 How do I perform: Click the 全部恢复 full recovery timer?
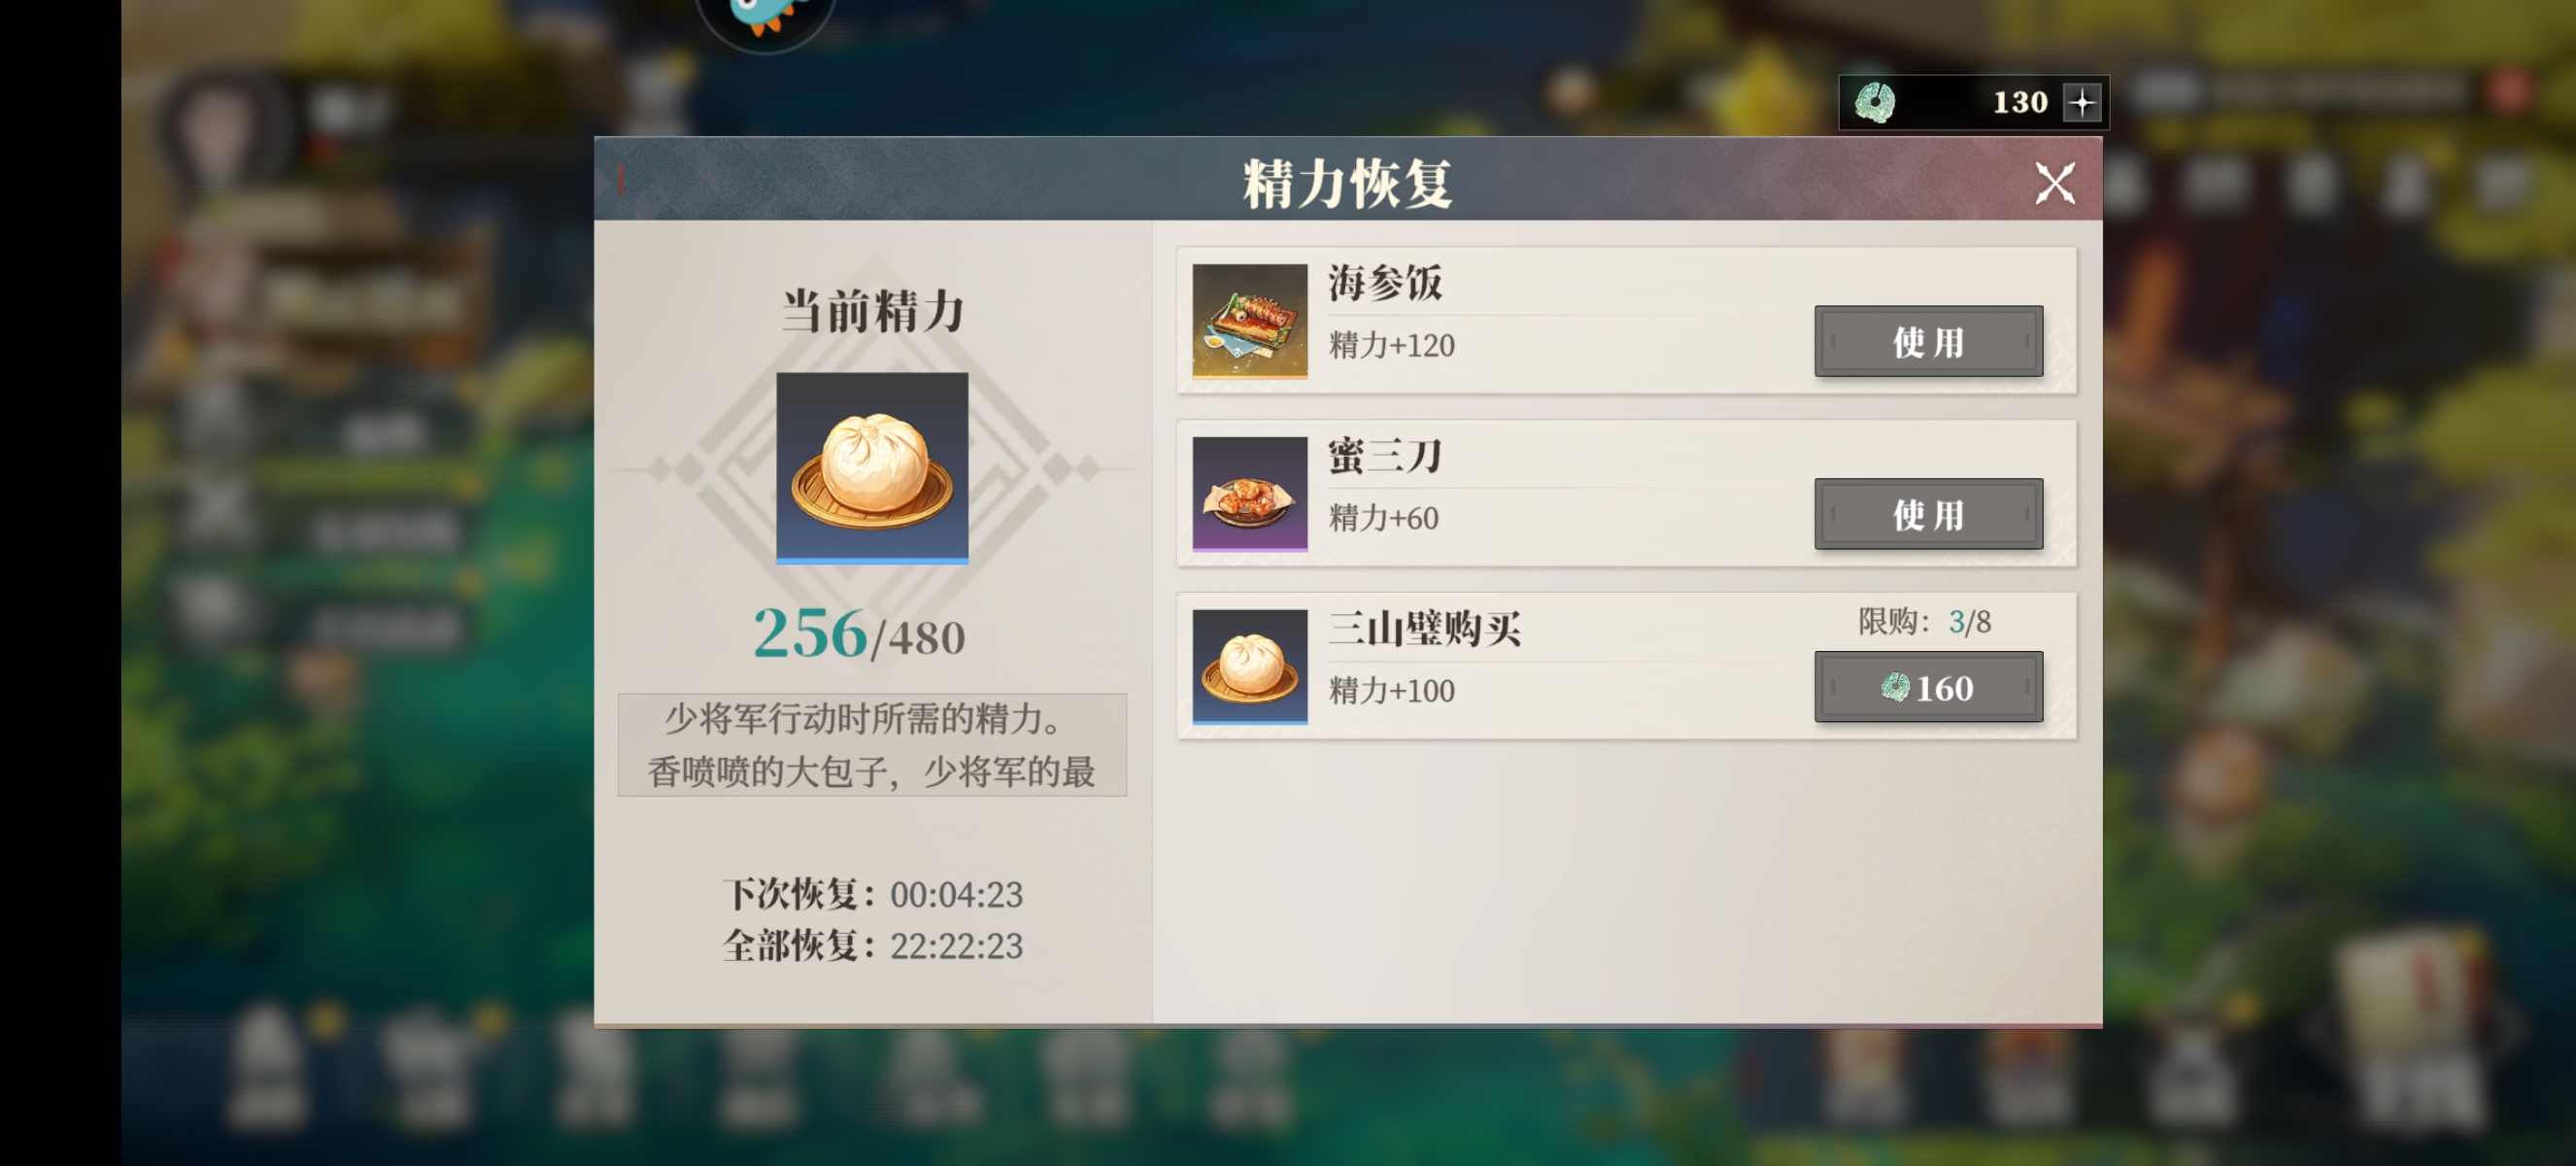point(872,946)
